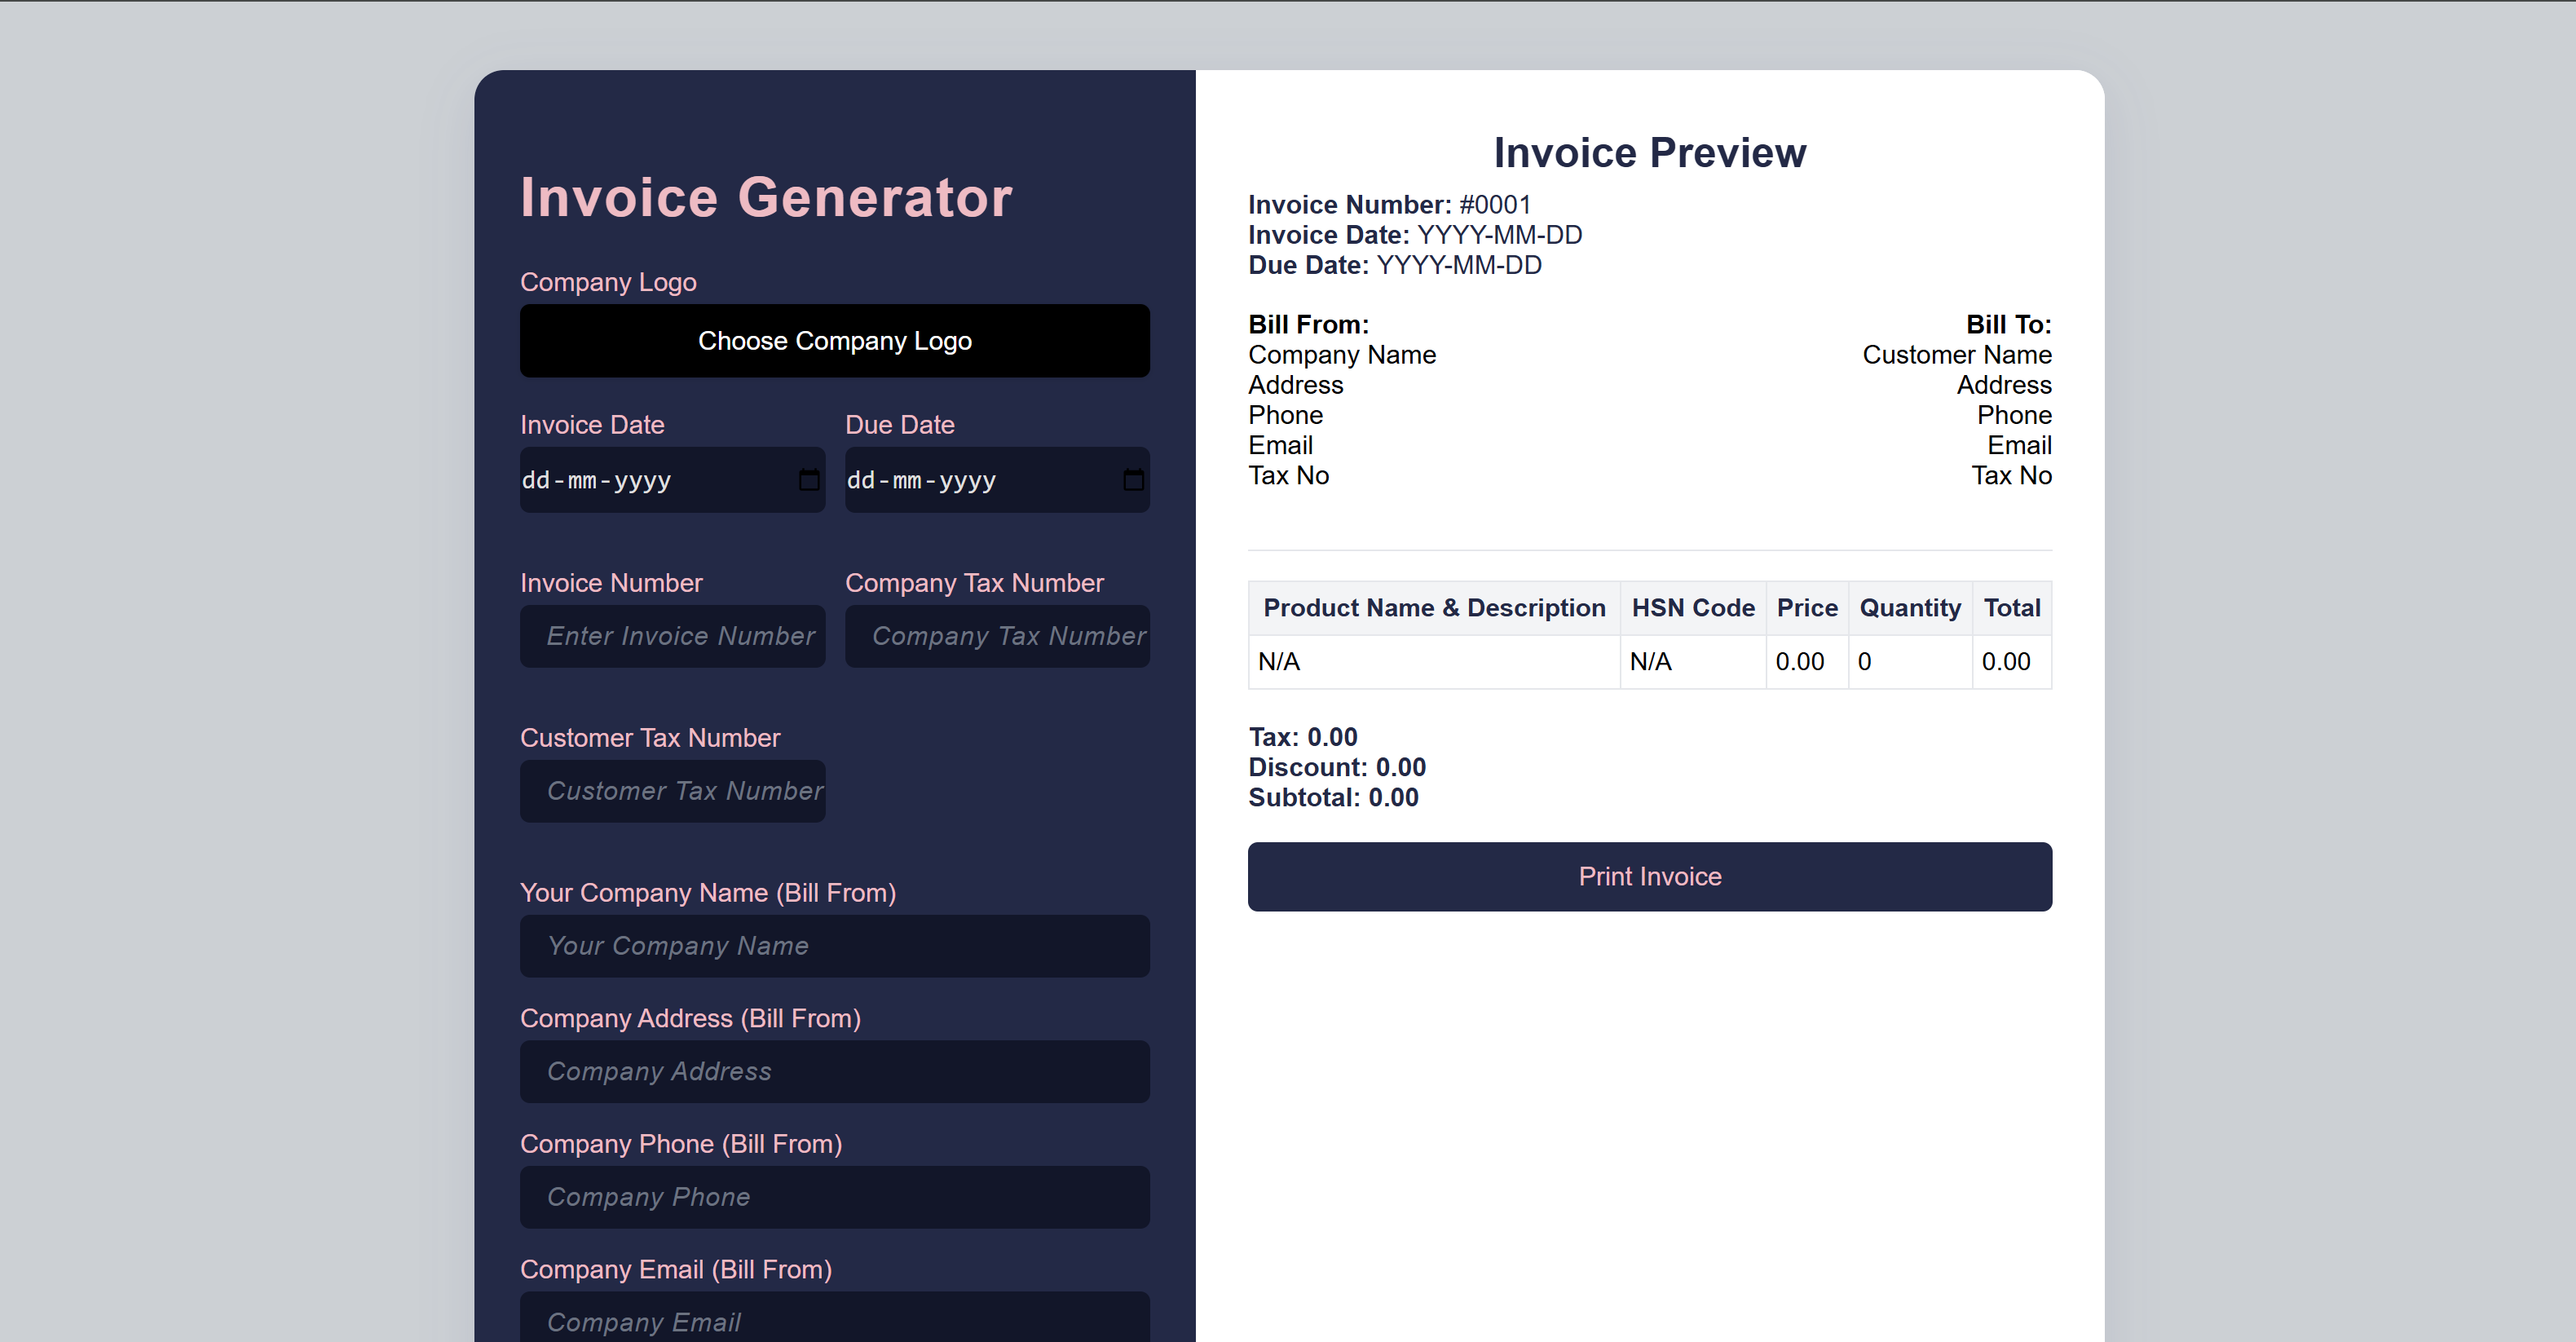Click the N/A cell under HSN Code
Viewport: 2576px width, 1342px height.
(1693, 662)
